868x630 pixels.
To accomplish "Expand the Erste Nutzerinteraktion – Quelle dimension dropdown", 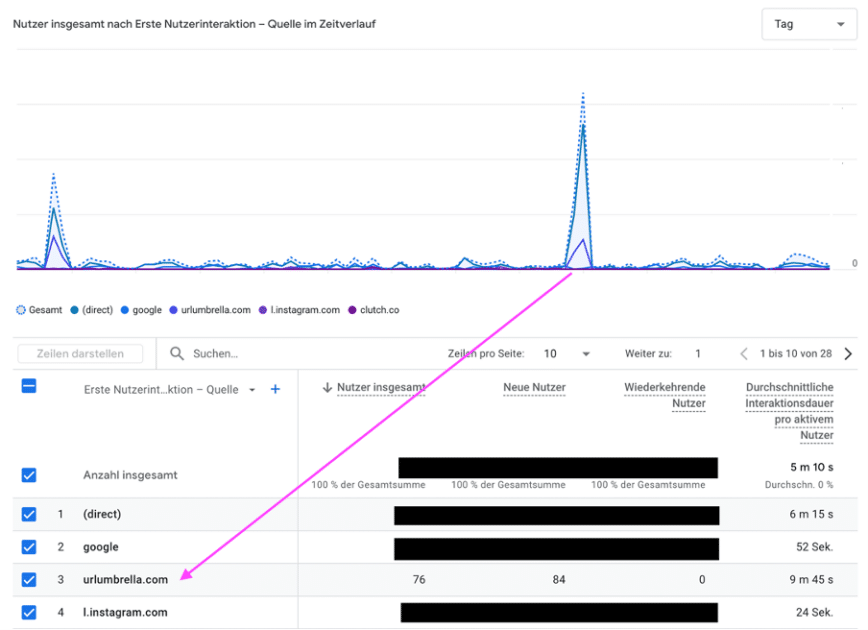I will pos(252,390).
